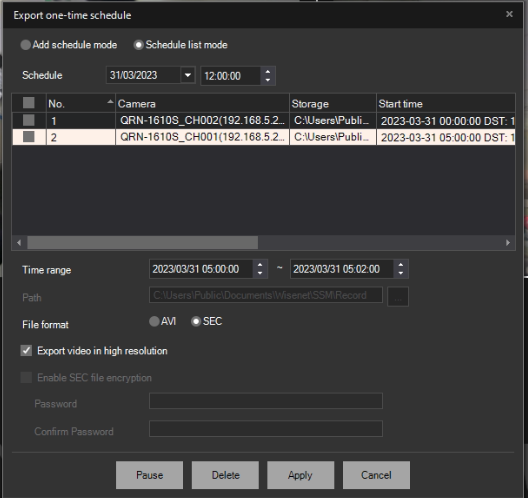Click the start time range spinner

(260, 269)
